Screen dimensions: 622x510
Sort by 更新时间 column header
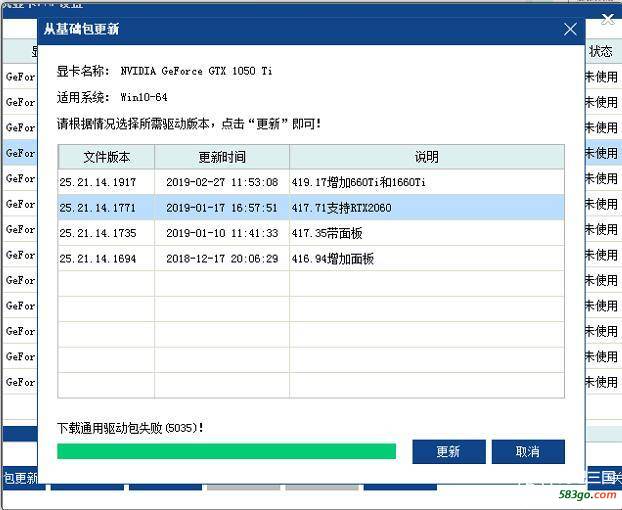coord(222,157)
